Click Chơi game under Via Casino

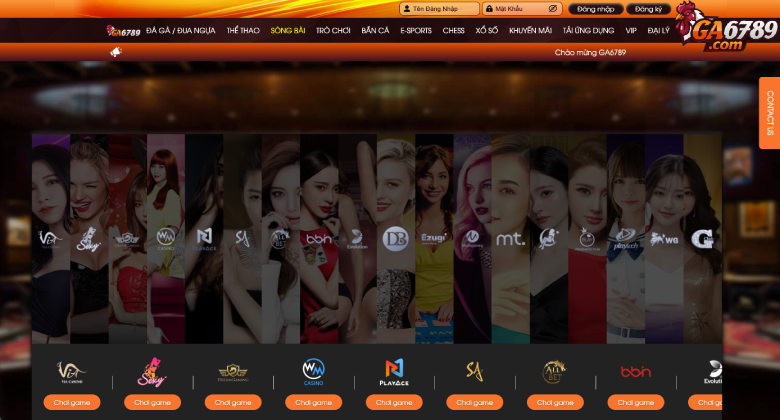click(72, 402)
